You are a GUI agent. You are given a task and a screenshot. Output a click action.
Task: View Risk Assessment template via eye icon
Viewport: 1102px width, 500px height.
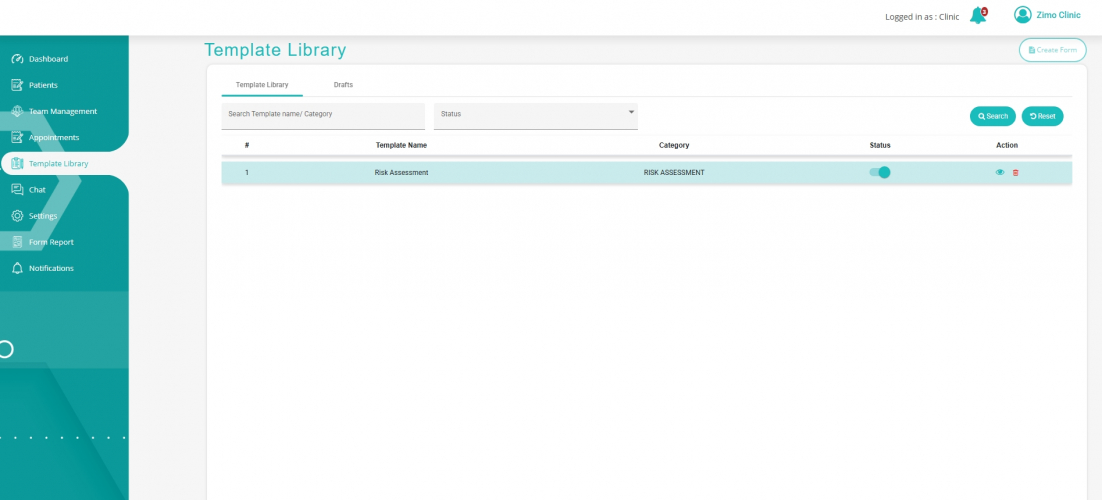point(999,172)
